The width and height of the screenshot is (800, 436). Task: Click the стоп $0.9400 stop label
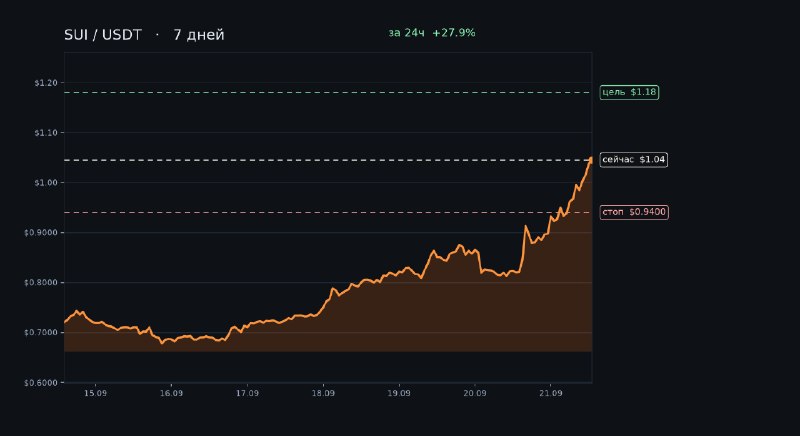tap(634, 212)
